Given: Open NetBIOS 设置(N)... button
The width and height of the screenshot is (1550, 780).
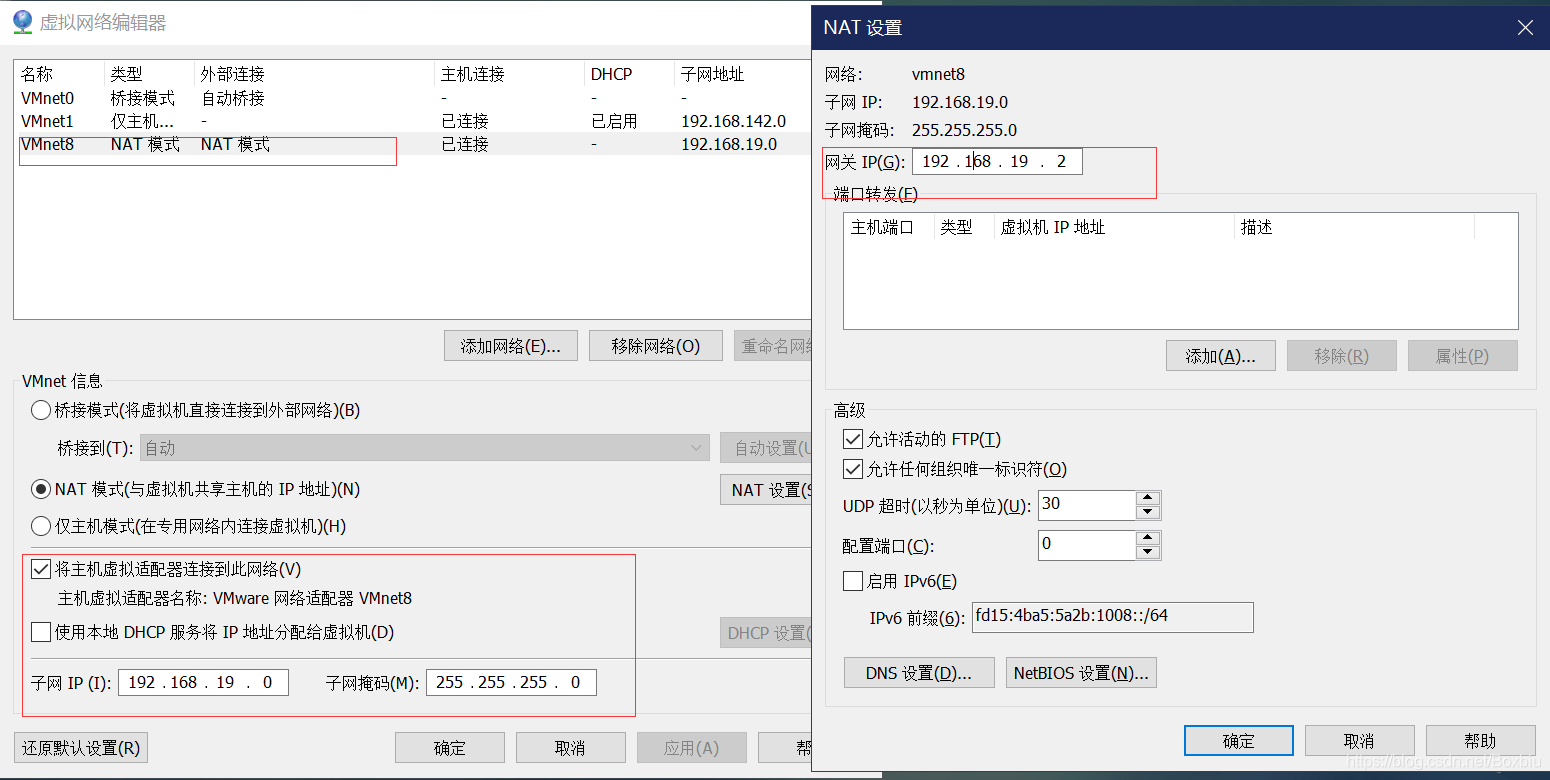Looking at the screenshot, I should (1082, 673).
